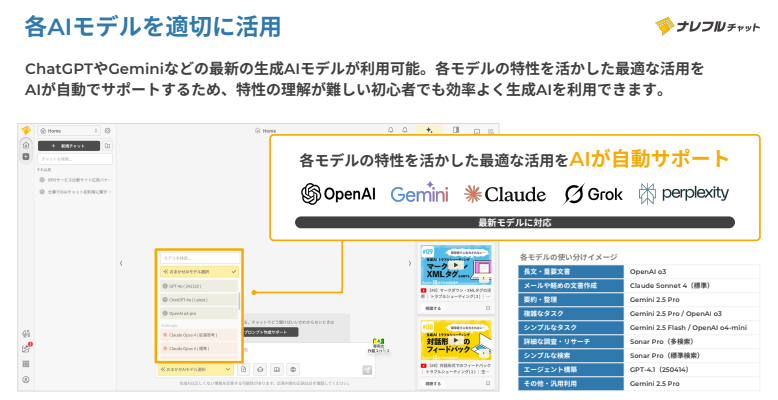Open the Home workspace selector dropdown
Screen dimensions: 778x400
click(x=69, y=131)
